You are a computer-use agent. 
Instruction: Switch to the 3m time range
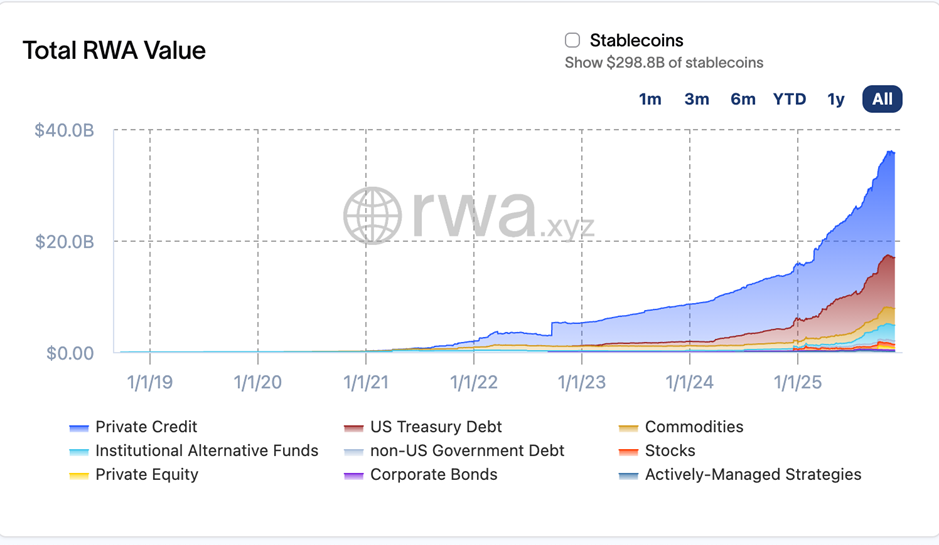coord(697,99)
